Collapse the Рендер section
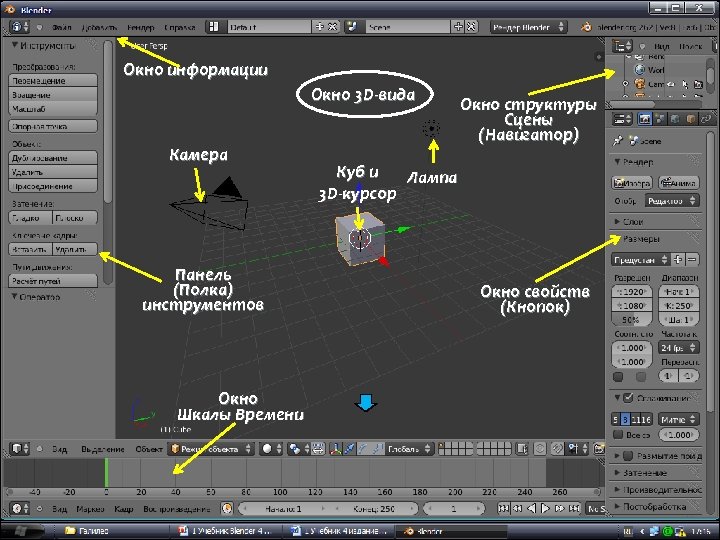The width and height of the screenshot is (720, 540). pyautogui.click(x=618, y=162)
